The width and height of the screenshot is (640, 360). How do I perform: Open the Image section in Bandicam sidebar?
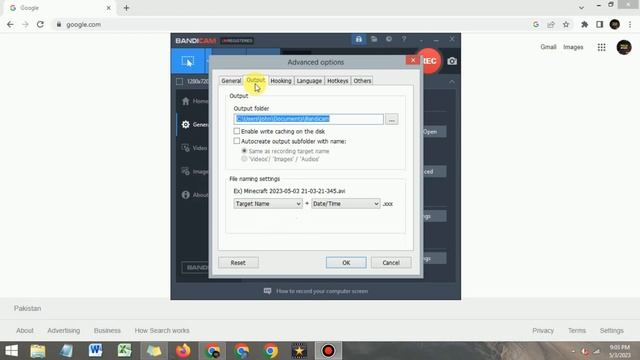[194, 171]
